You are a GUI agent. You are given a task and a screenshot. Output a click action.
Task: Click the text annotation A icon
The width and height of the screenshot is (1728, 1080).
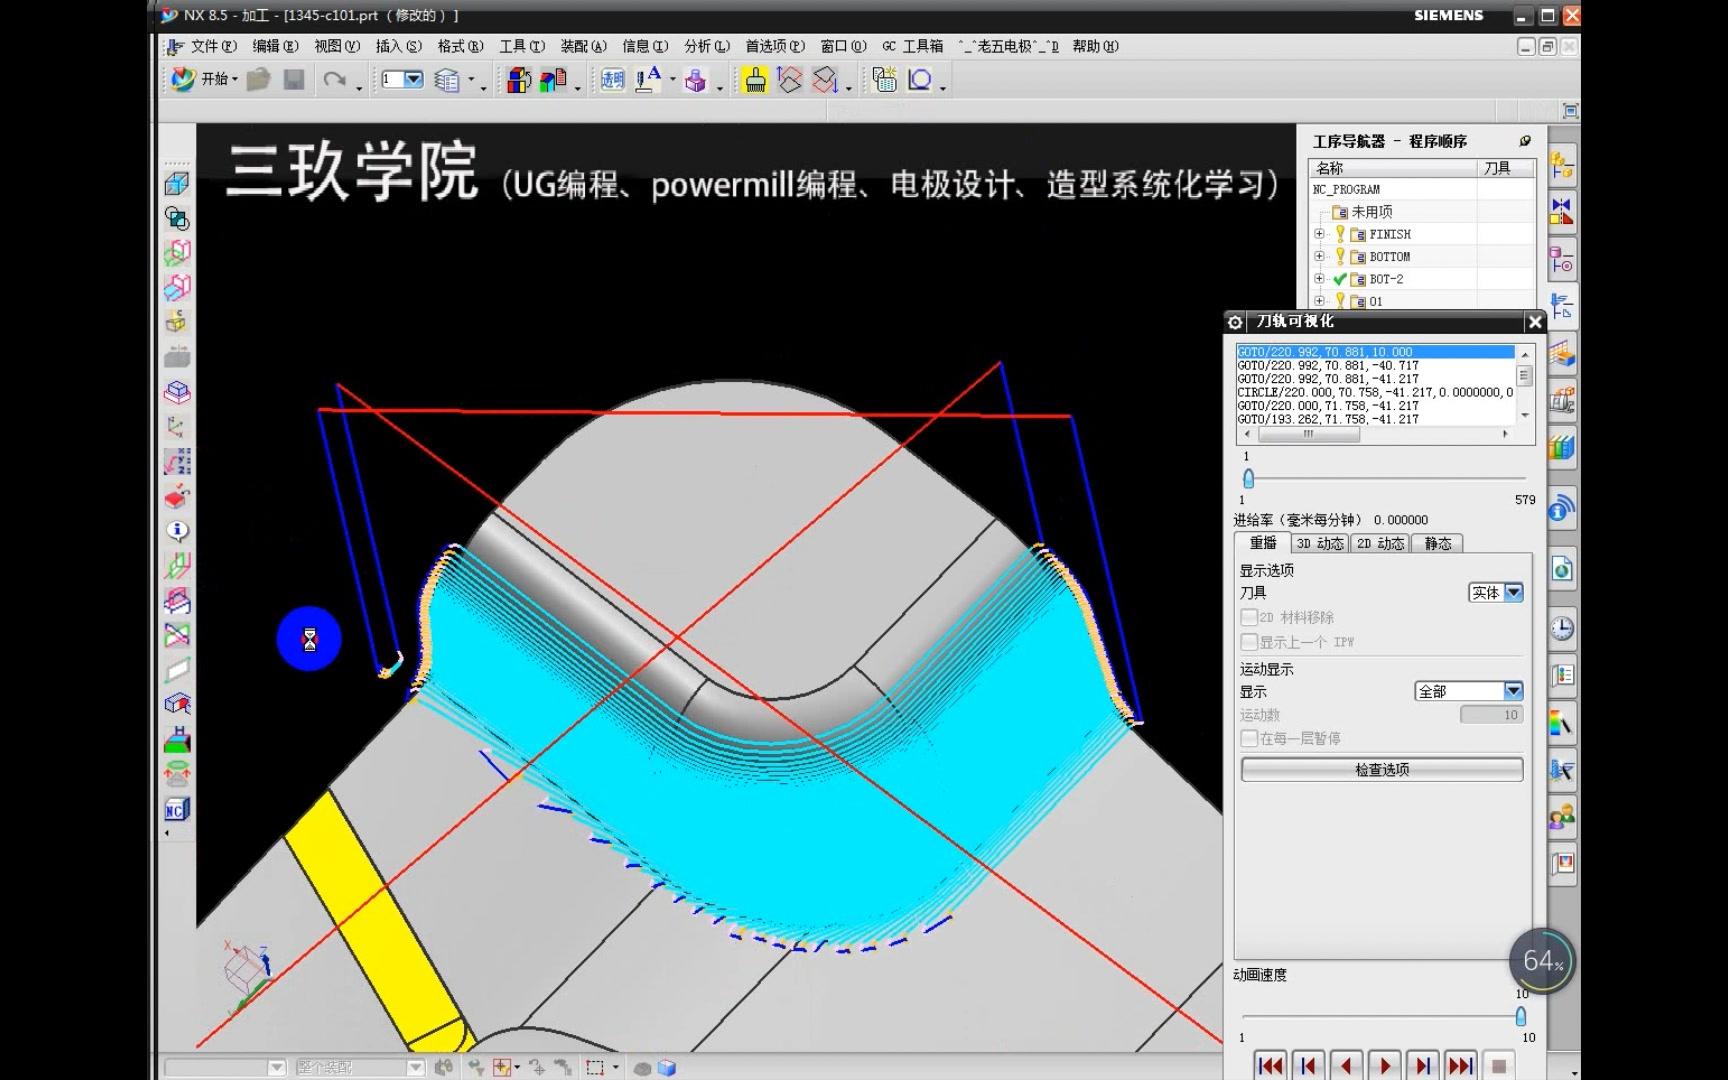(x=648, y=79)
